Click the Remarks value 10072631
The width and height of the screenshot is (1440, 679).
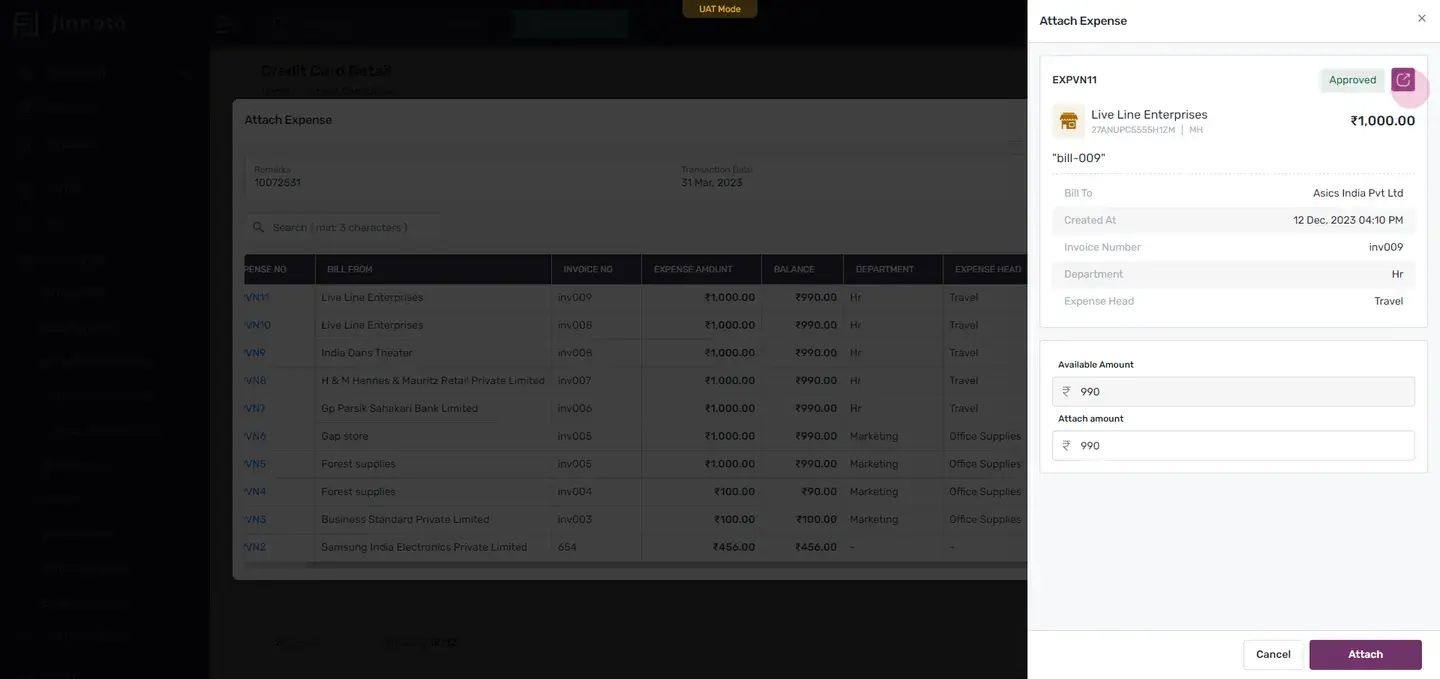click(x=277, y=183)
